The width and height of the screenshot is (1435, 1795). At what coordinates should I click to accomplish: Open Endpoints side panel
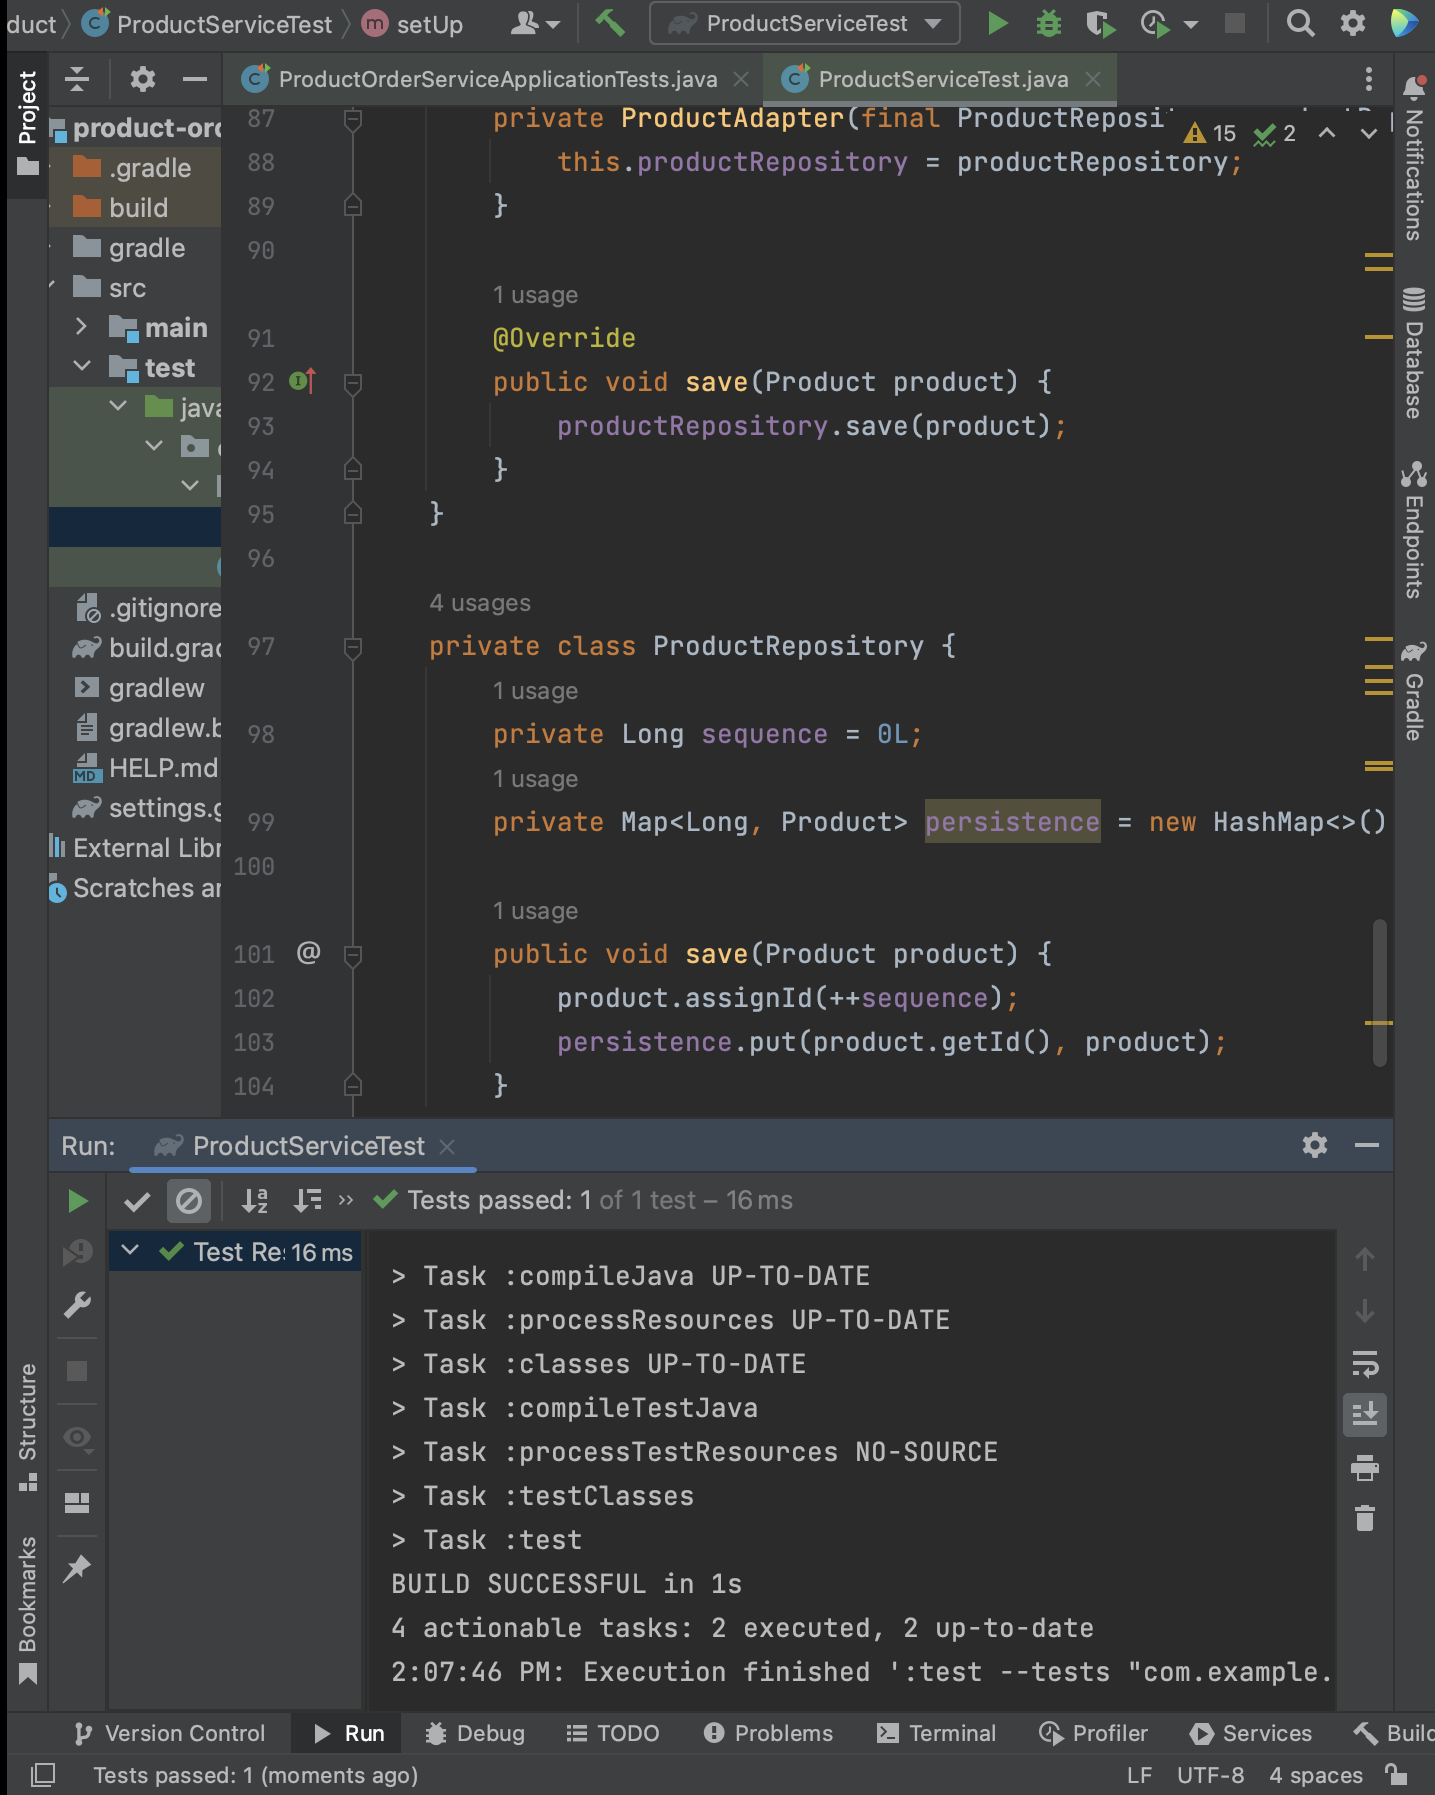1414,530
